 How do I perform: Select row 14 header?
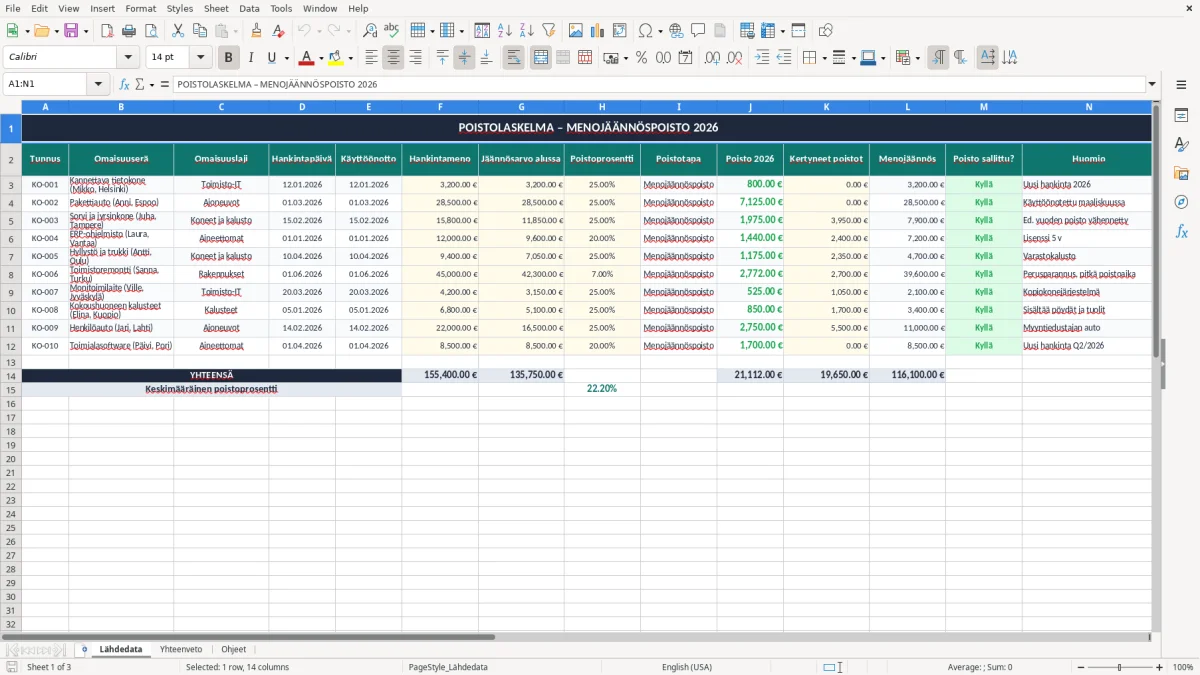(x=11, y=375)
